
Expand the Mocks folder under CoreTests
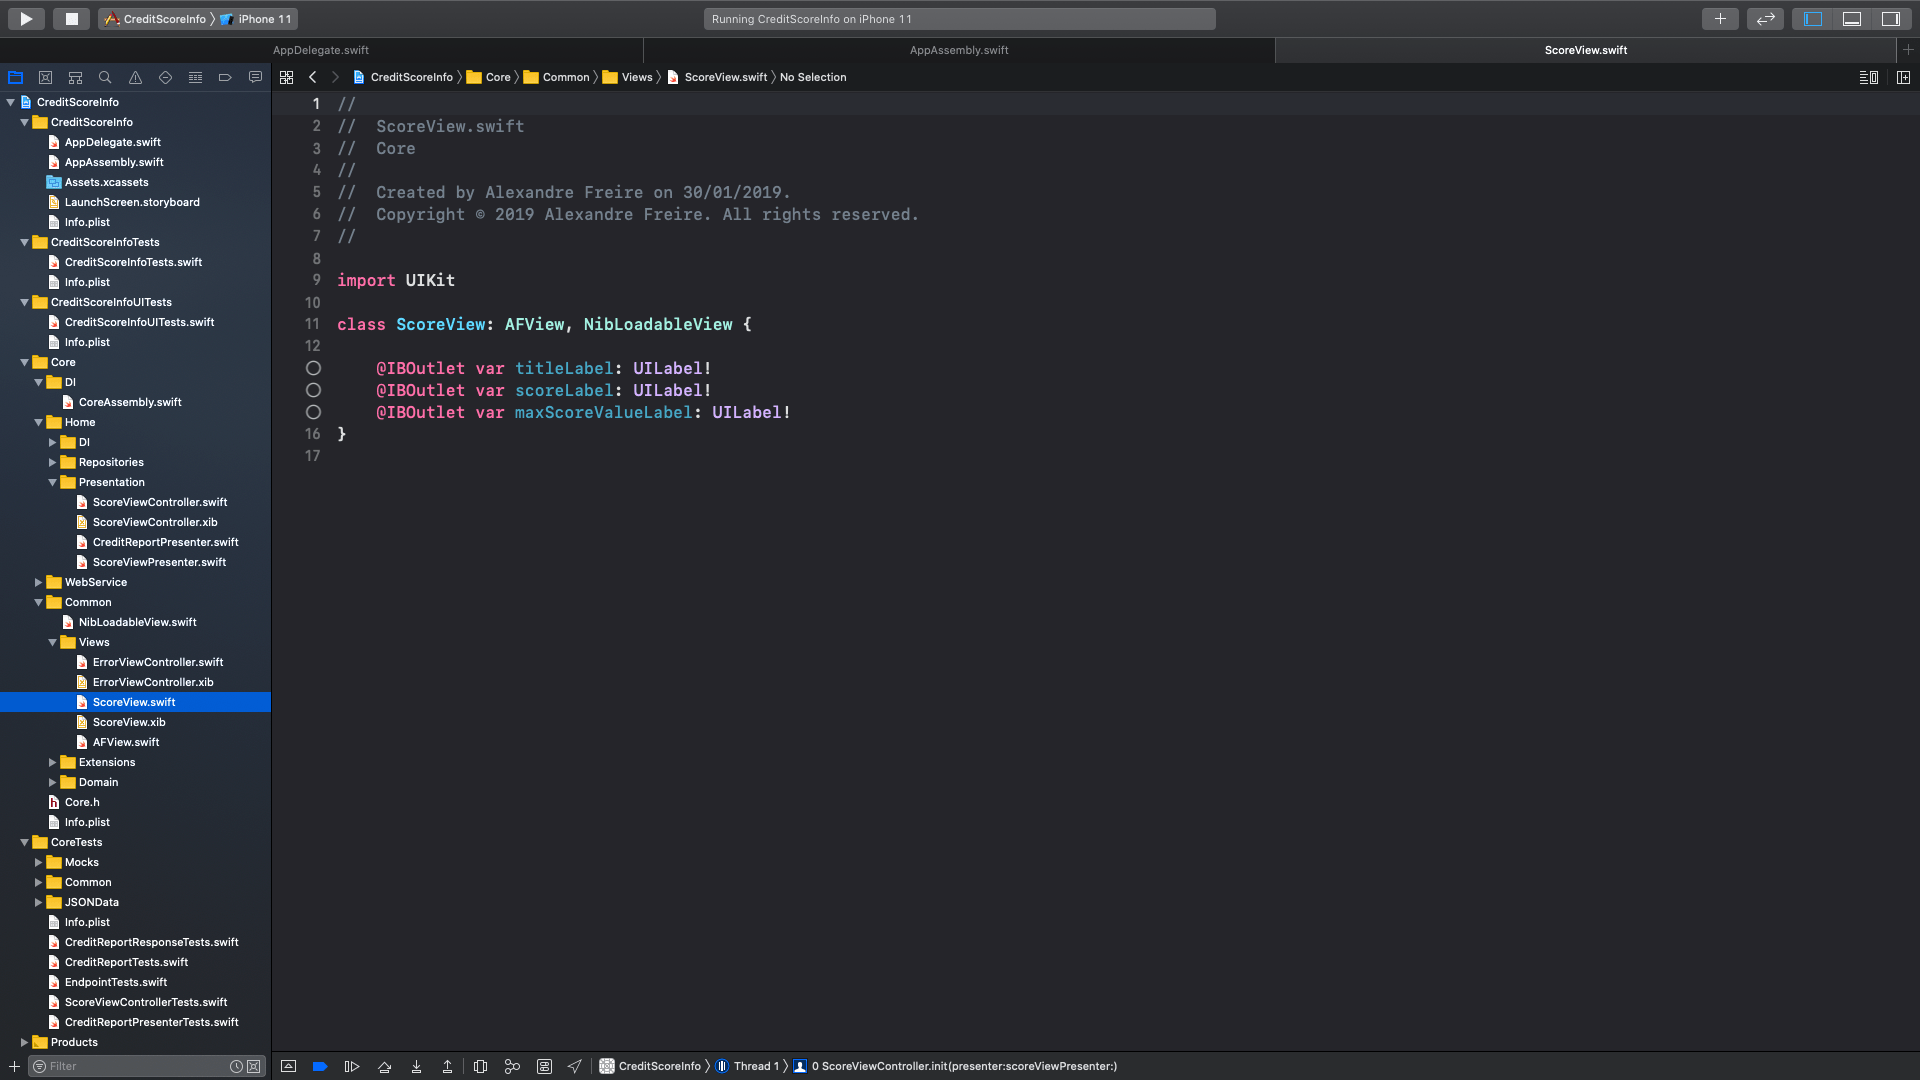[x=38, y=862]
